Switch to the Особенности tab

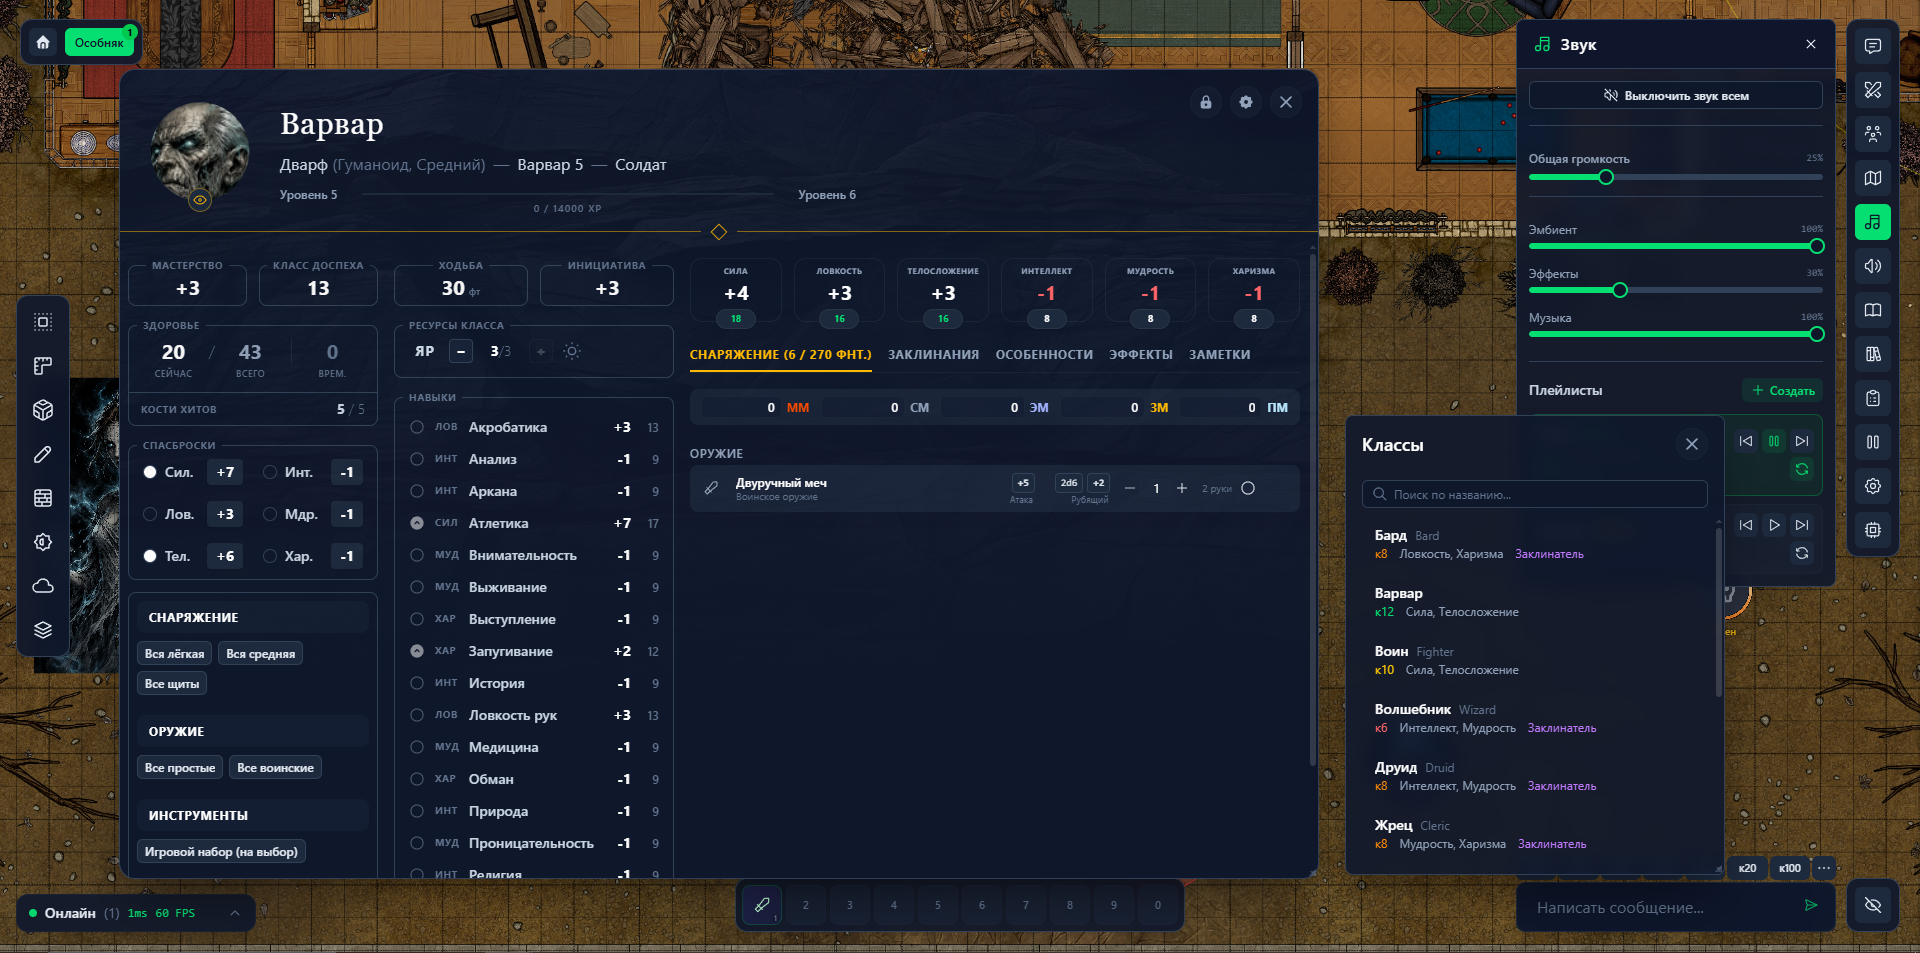1044,355
